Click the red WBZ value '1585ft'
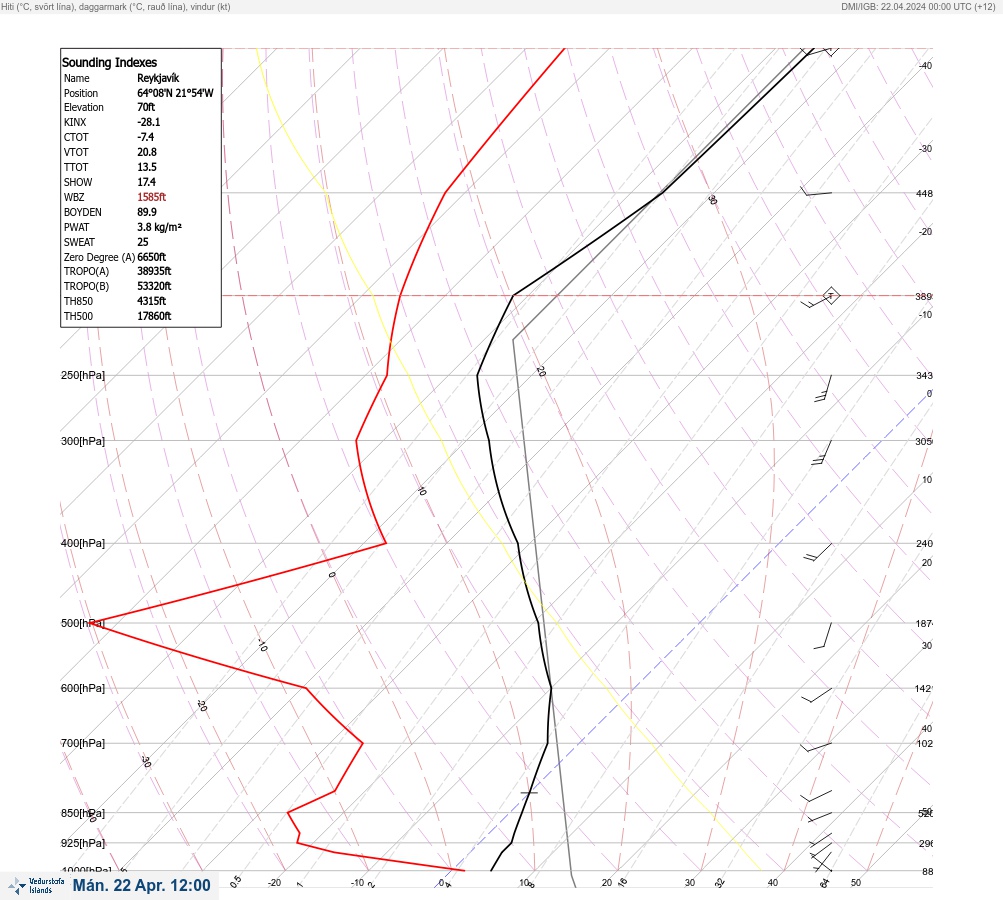Image resolution: width=1003 pixels, height=900 pixels. (152, 197)
